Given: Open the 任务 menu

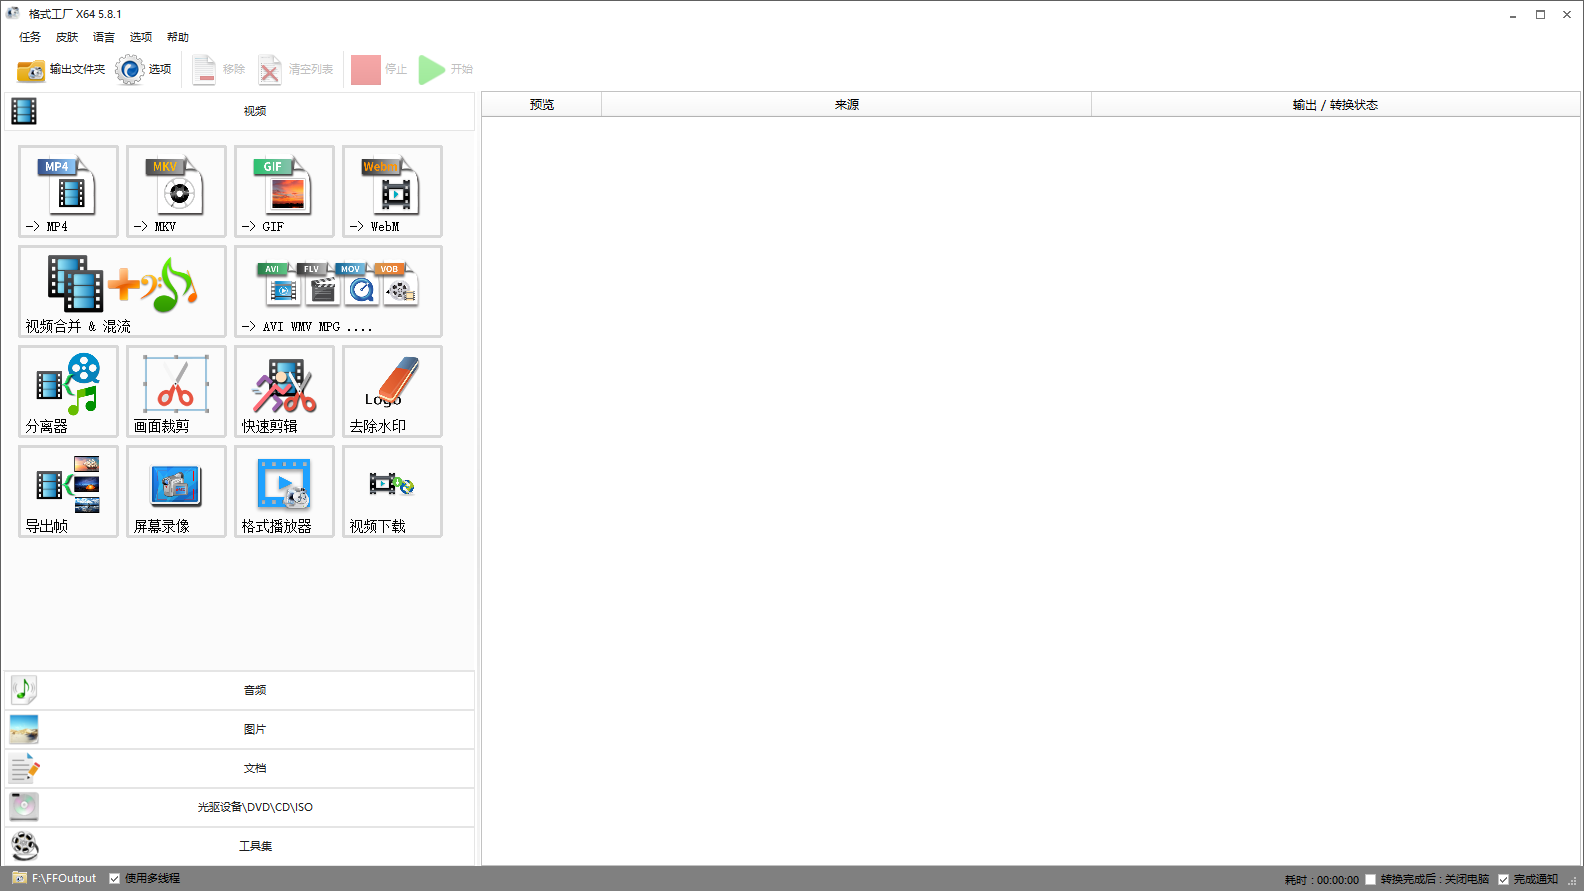Looking at the screenshot, I should point(30,37).
